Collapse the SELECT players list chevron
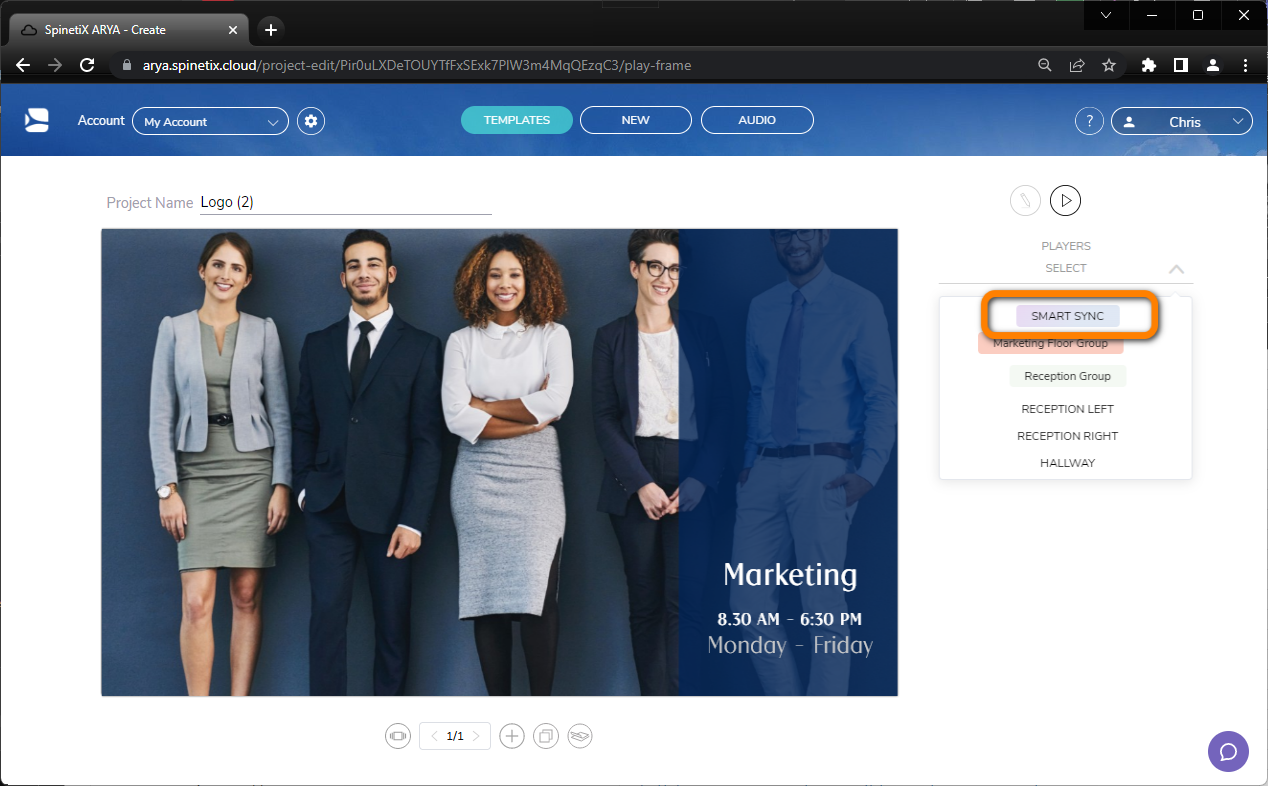Viewport: 1268px width, 786px height. (x=1176, y=268)
